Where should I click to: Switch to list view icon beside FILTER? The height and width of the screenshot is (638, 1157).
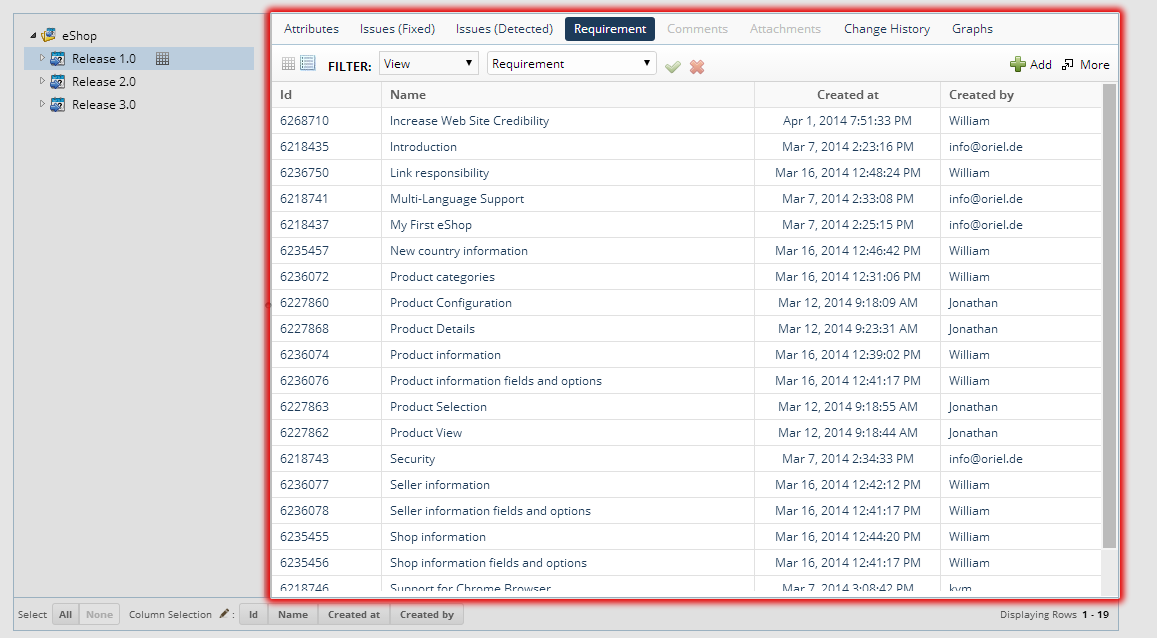point(308,64)
